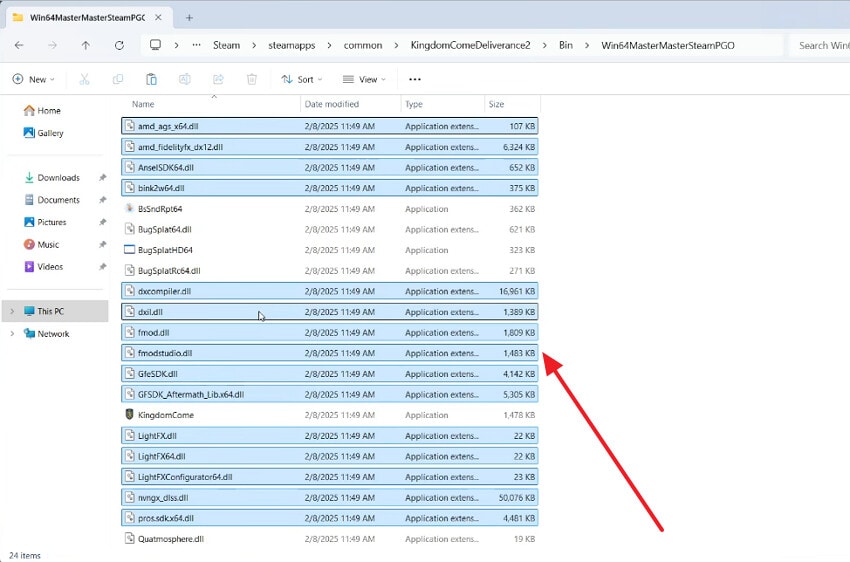Viewport: 850px width, 562px height.
Task: Open the Sort dropdown
Action: pos(302,79)
